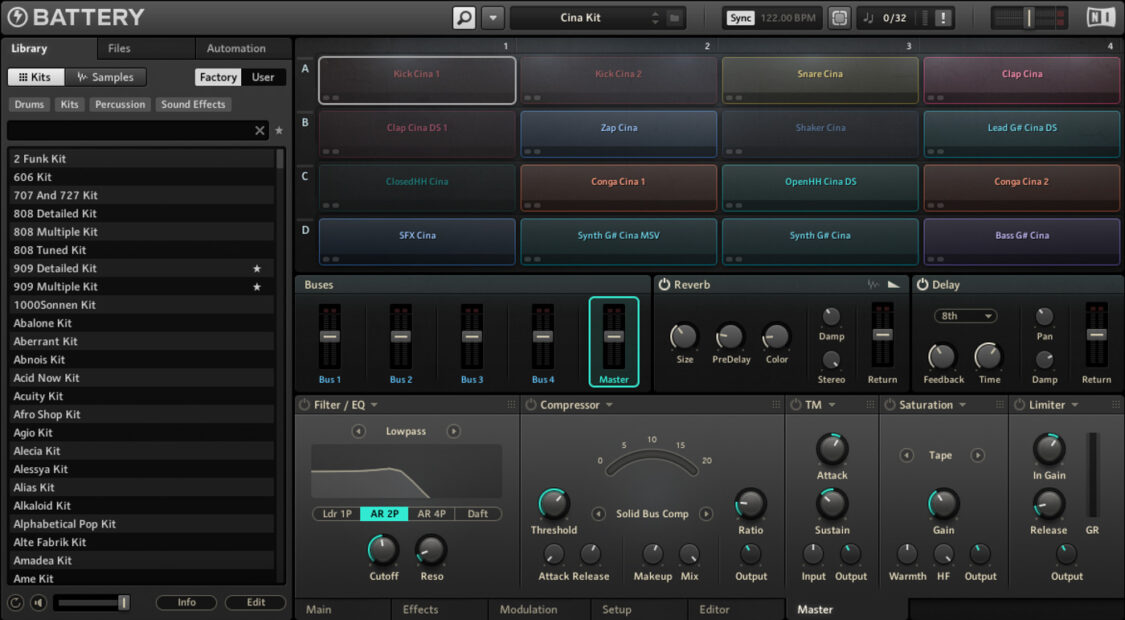This screenshot has width=1125, height=620.
Task: Open the search magnifier in the header
Action: (x=462, y=17)
